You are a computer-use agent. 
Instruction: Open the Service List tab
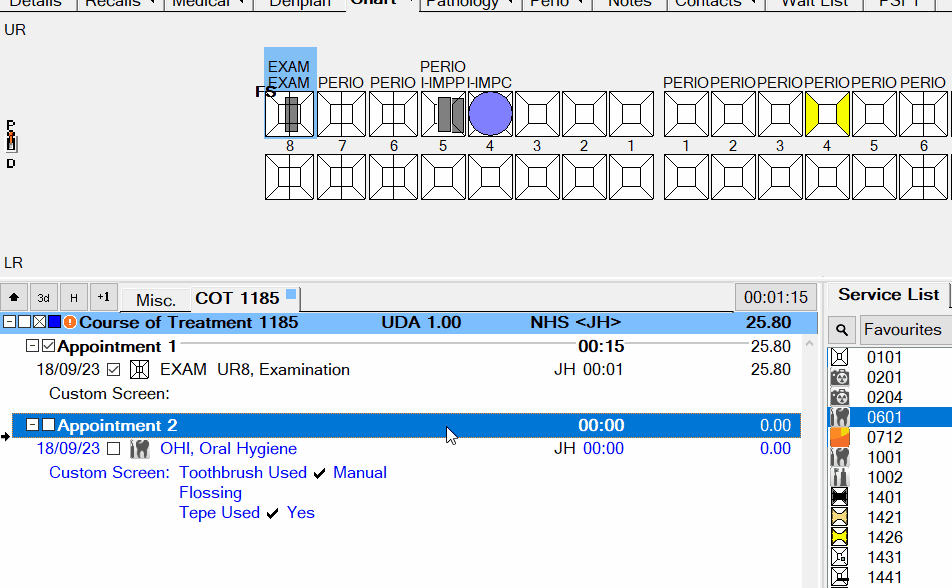(888, 295)
